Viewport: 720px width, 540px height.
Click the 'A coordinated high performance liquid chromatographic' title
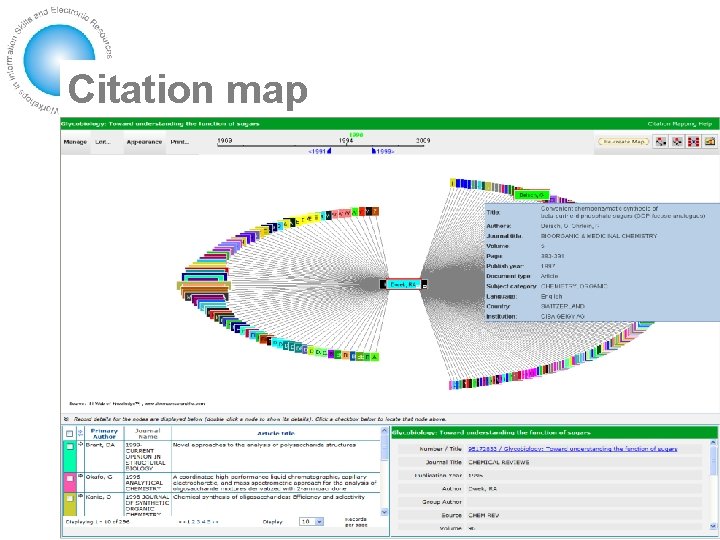(x=274, y=483)
